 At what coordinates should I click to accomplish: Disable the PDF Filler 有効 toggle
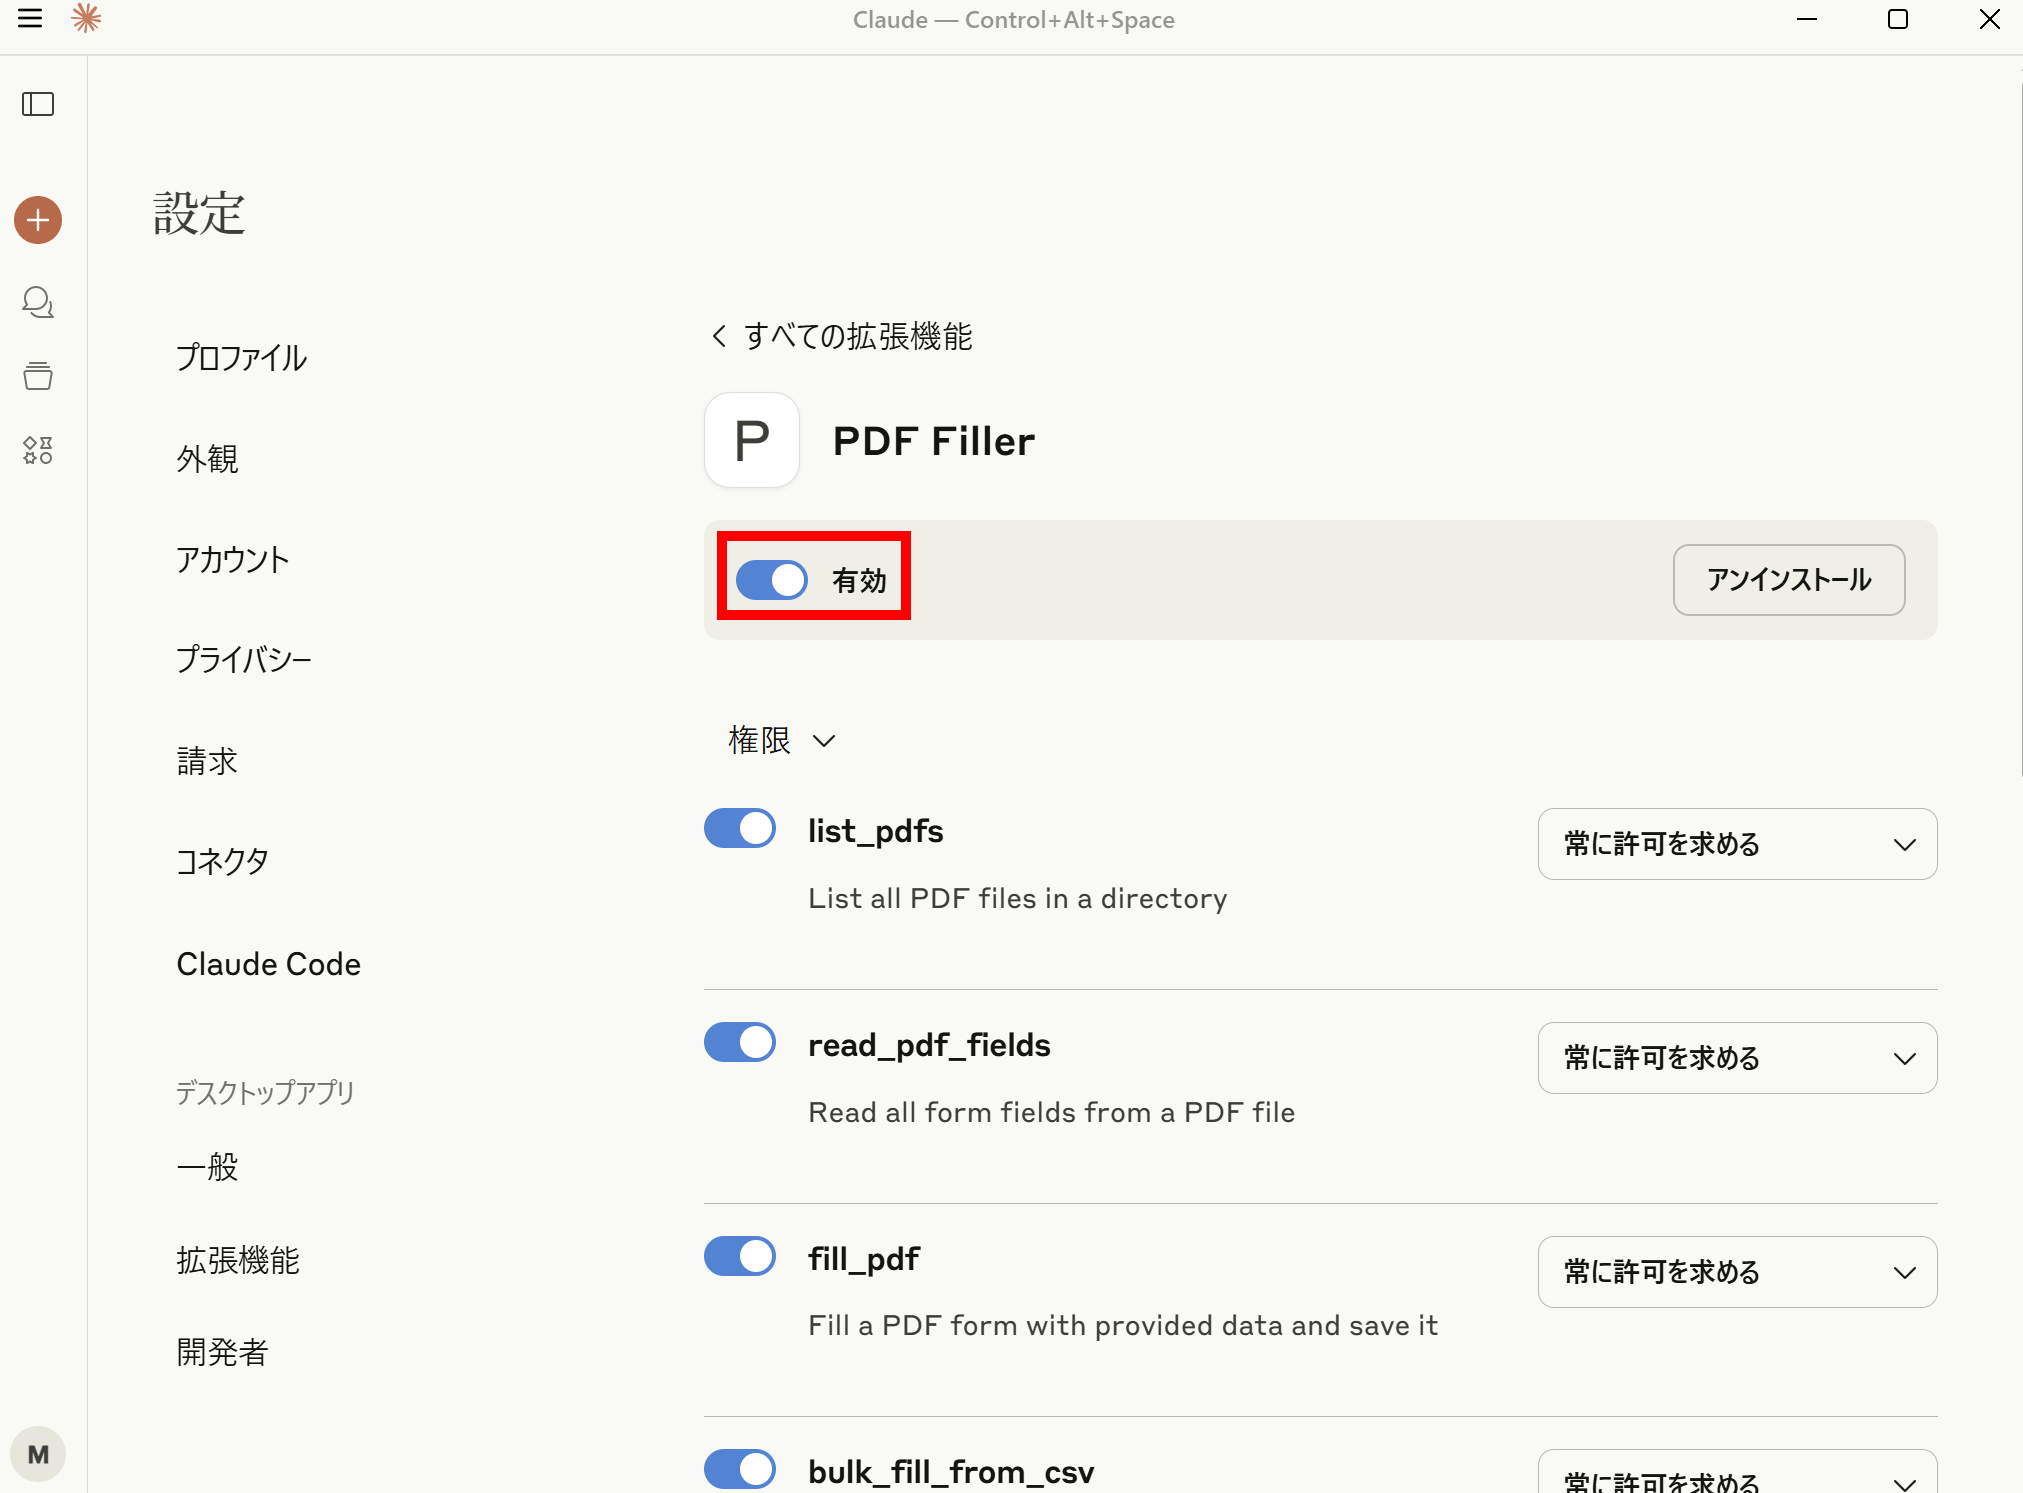point(772,580)
